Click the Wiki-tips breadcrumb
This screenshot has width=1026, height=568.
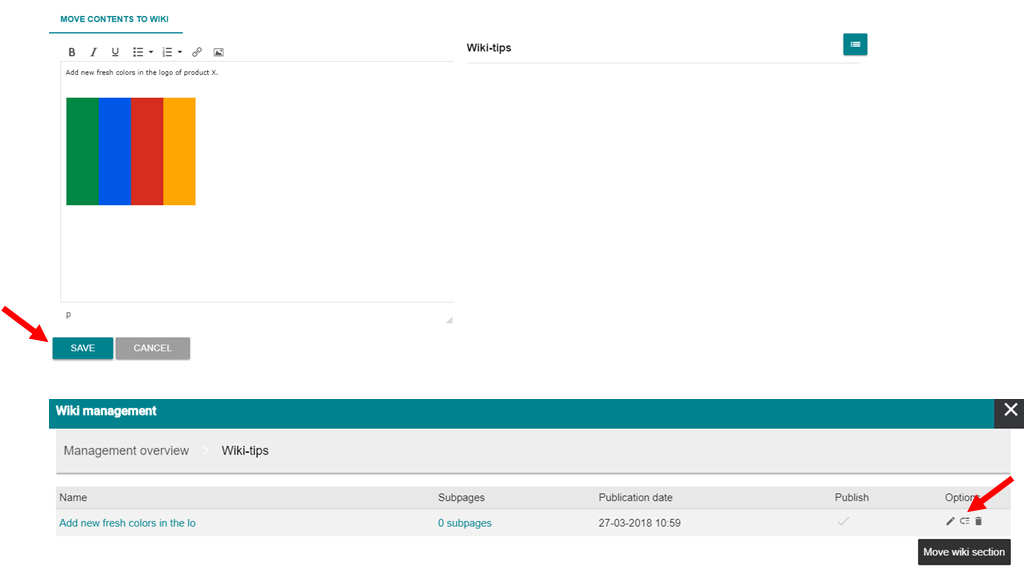tap(245, 451)
